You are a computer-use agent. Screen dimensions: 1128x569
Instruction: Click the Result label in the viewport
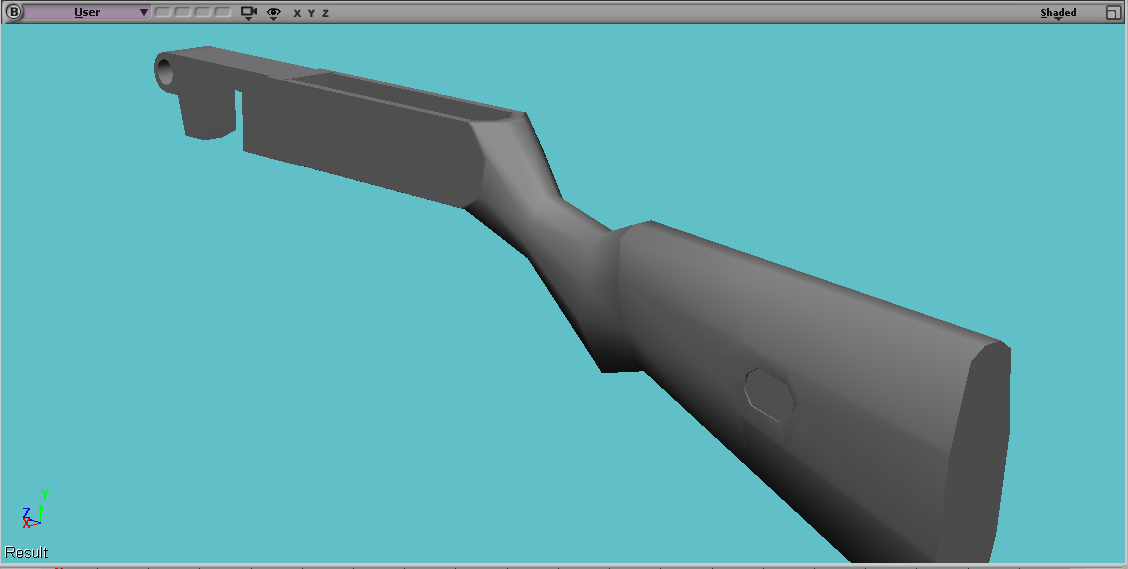tap(27, 552)
